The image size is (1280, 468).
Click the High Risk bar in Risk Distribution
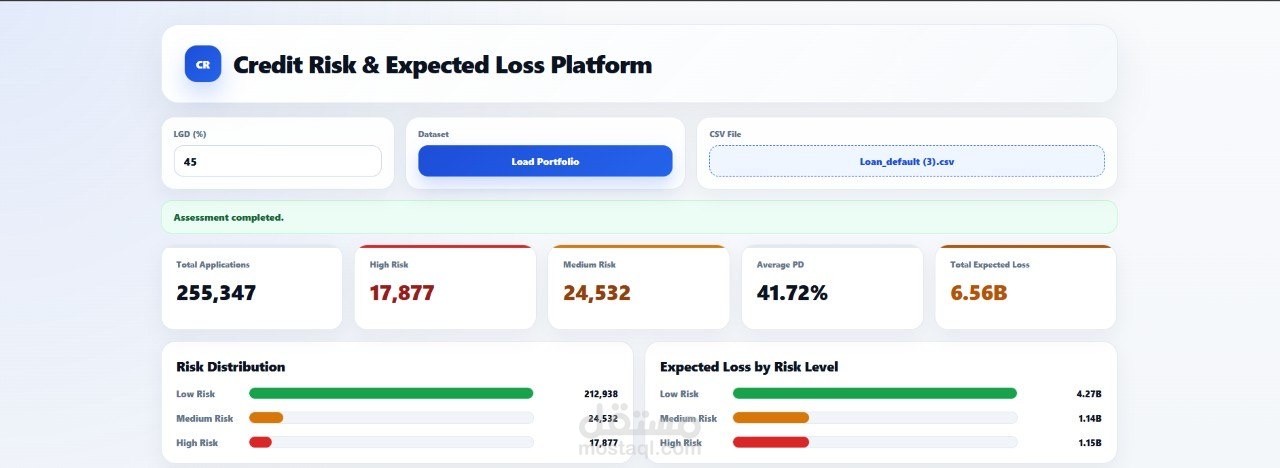pyautogui.click(x=391, y=442)
